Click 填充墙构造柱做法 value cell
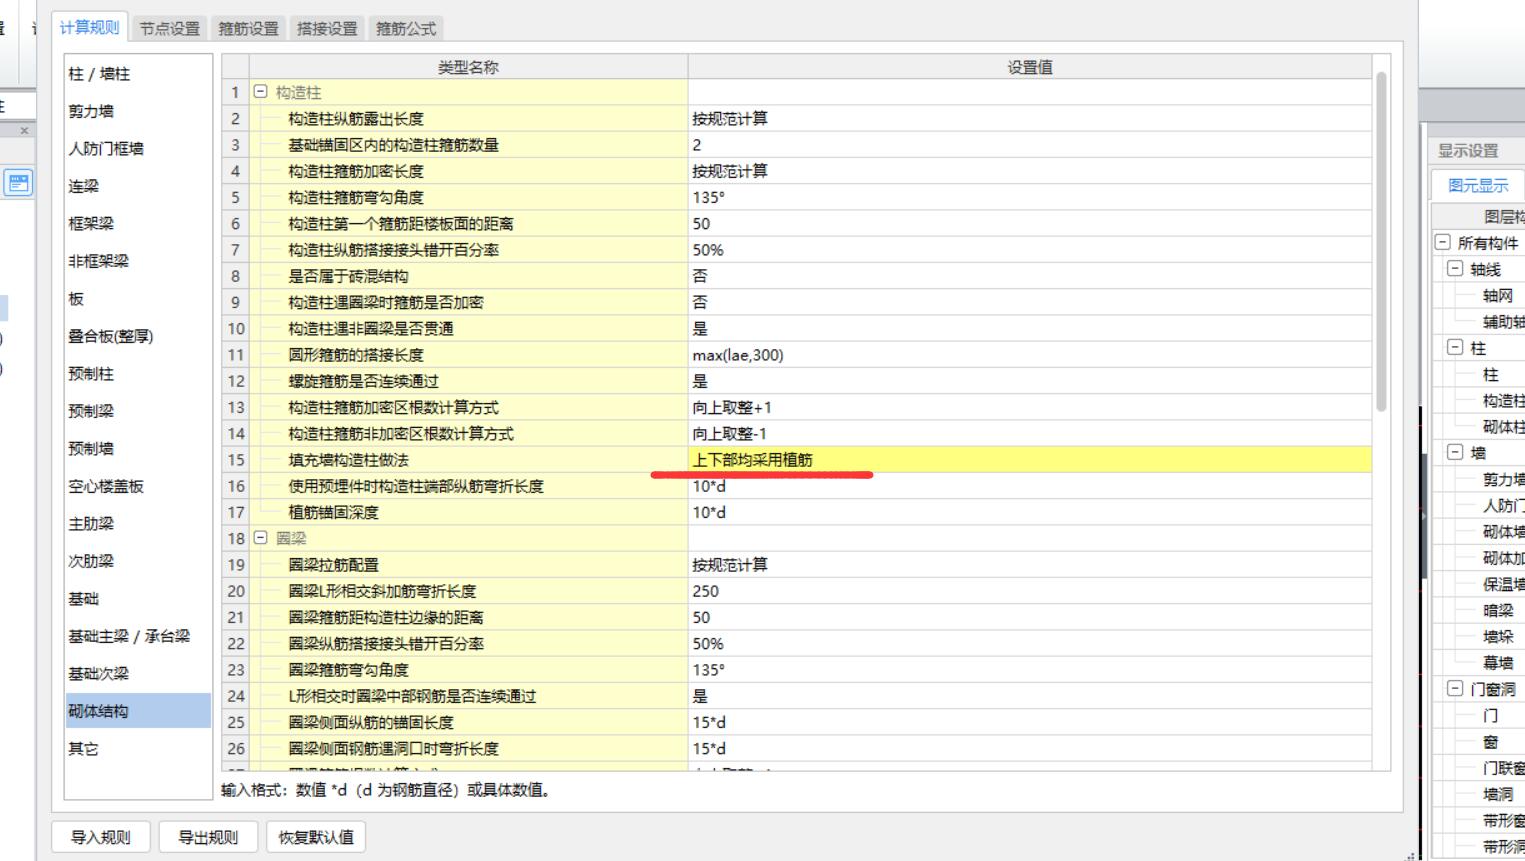 click(1030, 460)
